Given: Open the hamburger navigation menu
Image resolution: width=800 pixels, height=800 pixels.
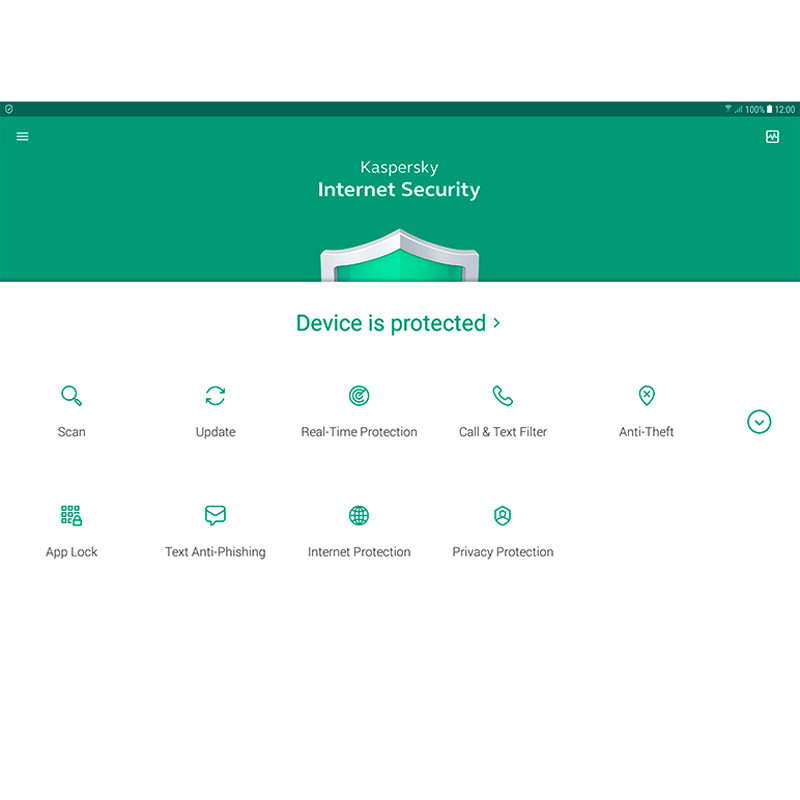Looking at the screenshot, I should [x=22, y=136].
